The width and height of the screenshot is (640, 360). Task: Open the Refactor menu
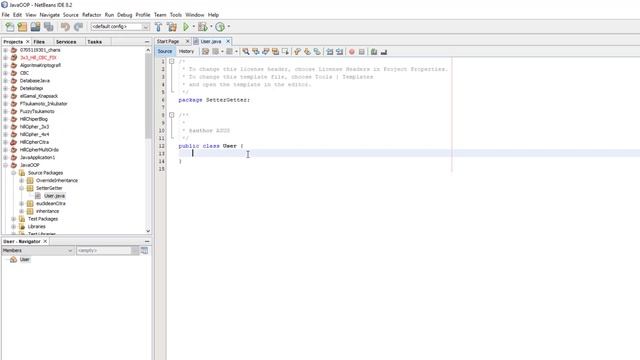(91, 15)
